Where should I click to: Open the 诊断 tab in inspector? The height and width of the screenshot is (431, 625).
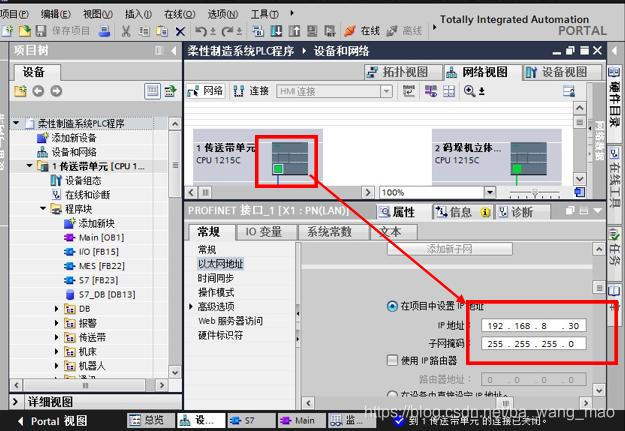[x=522, y=212]
